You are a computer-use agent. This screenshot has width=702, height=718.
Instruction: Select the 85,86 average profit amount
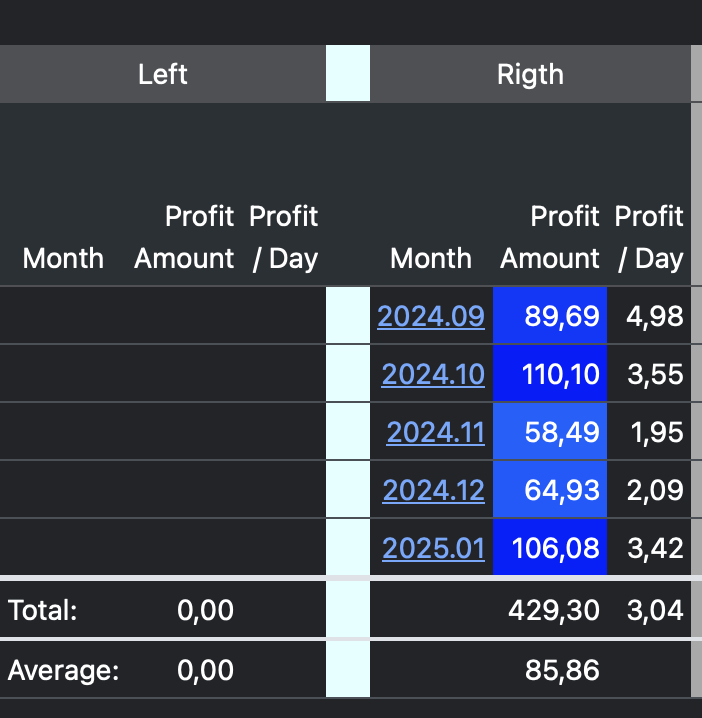coord(562,669)
